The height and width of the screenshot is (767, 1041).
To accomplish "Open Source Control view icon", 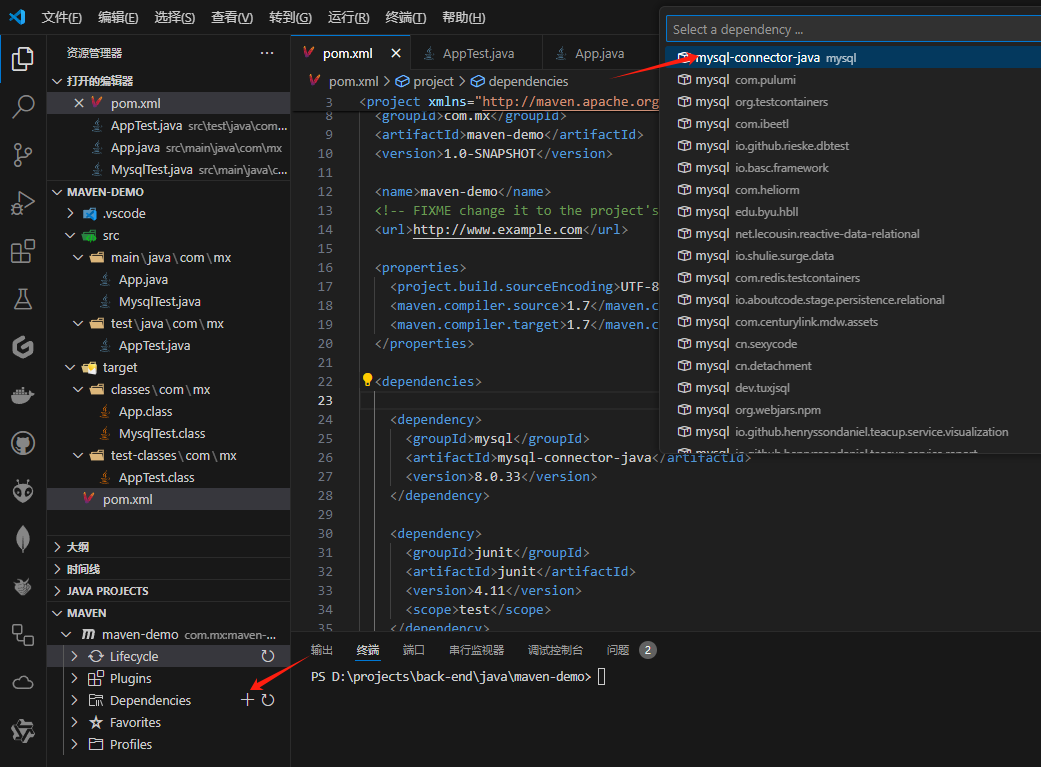I will [22, 155].
